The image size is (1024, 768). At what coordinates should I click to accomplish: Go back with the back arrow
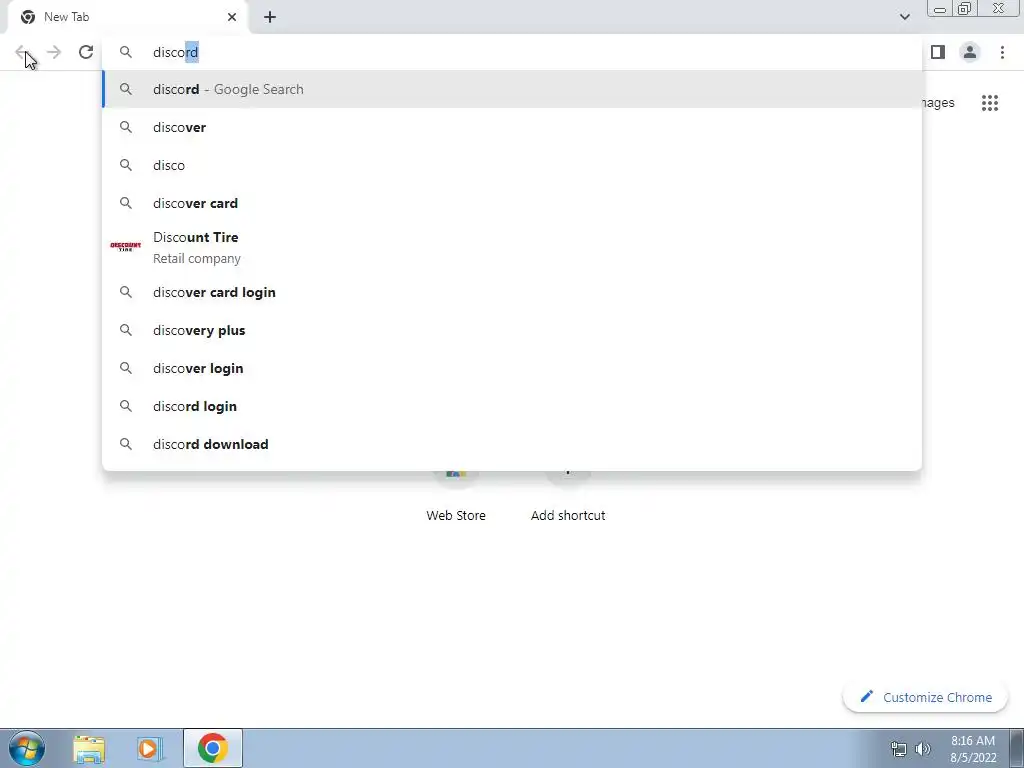22,52
